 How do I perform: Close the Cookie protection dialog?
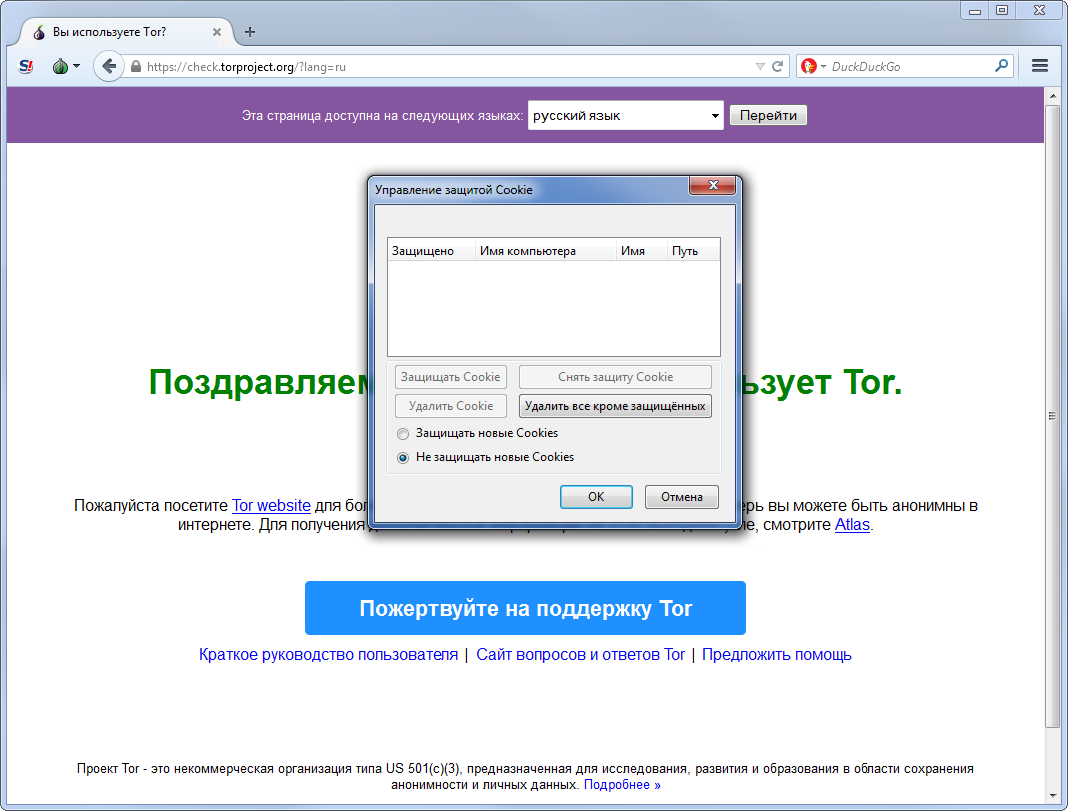[x=712, y=185]
